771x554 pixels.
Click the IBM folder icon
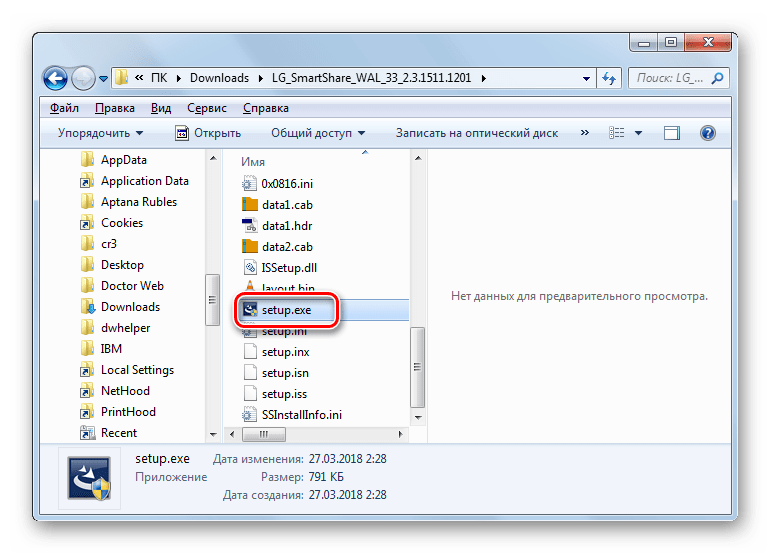point(88,349)
